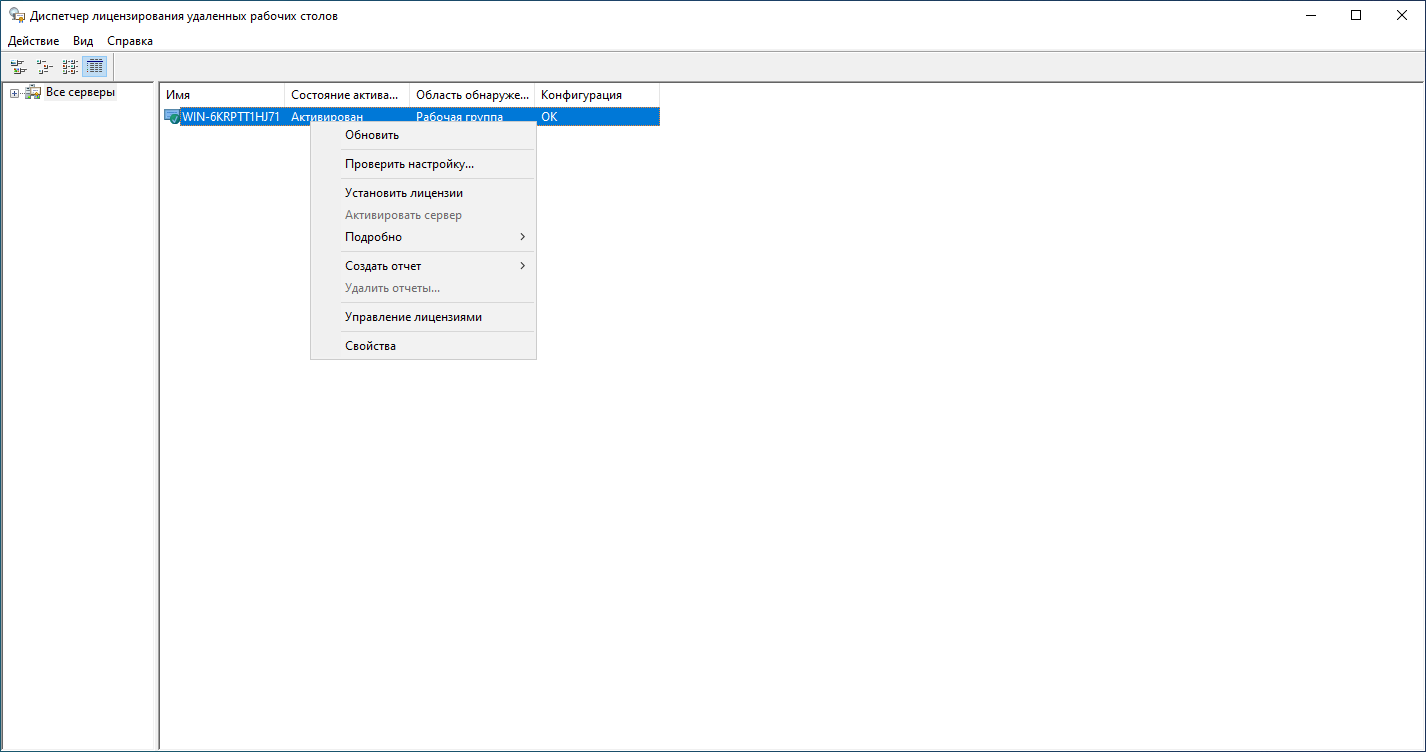Switch to list view in toolbar
The image size is (1426, 752).
[x=70, y=67]
